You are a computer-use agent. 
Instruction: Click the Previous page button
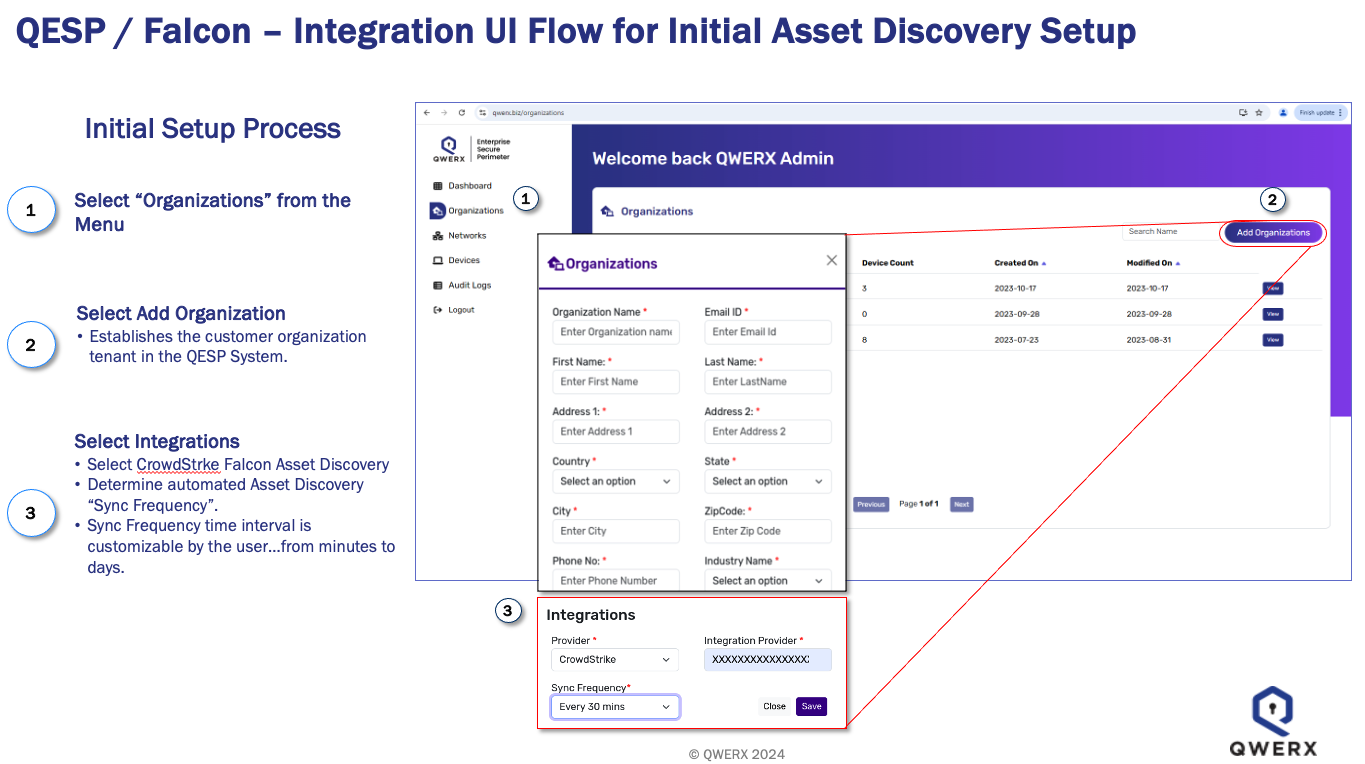871,504
